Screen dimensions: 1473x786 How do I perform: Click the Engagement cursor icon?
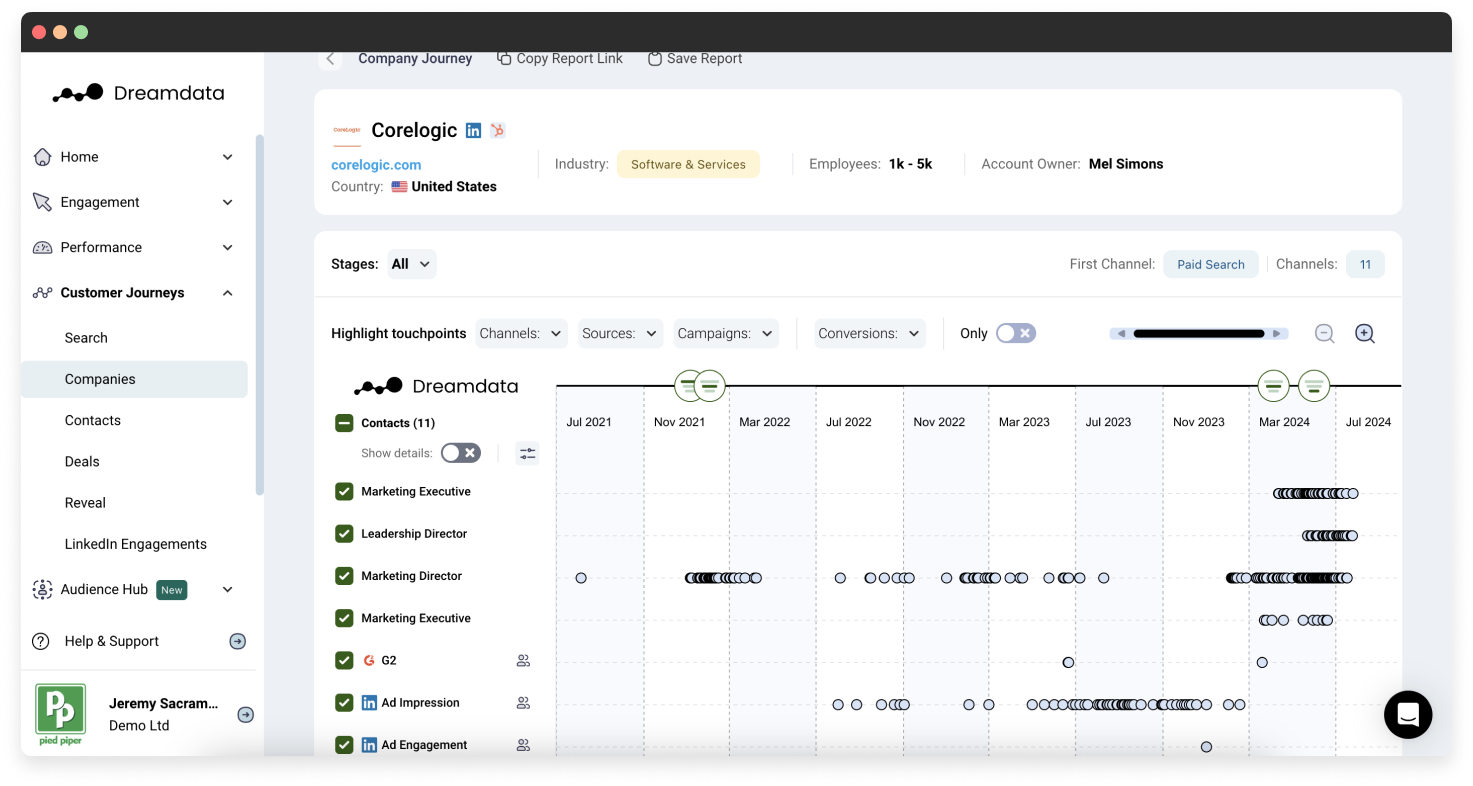42,202
